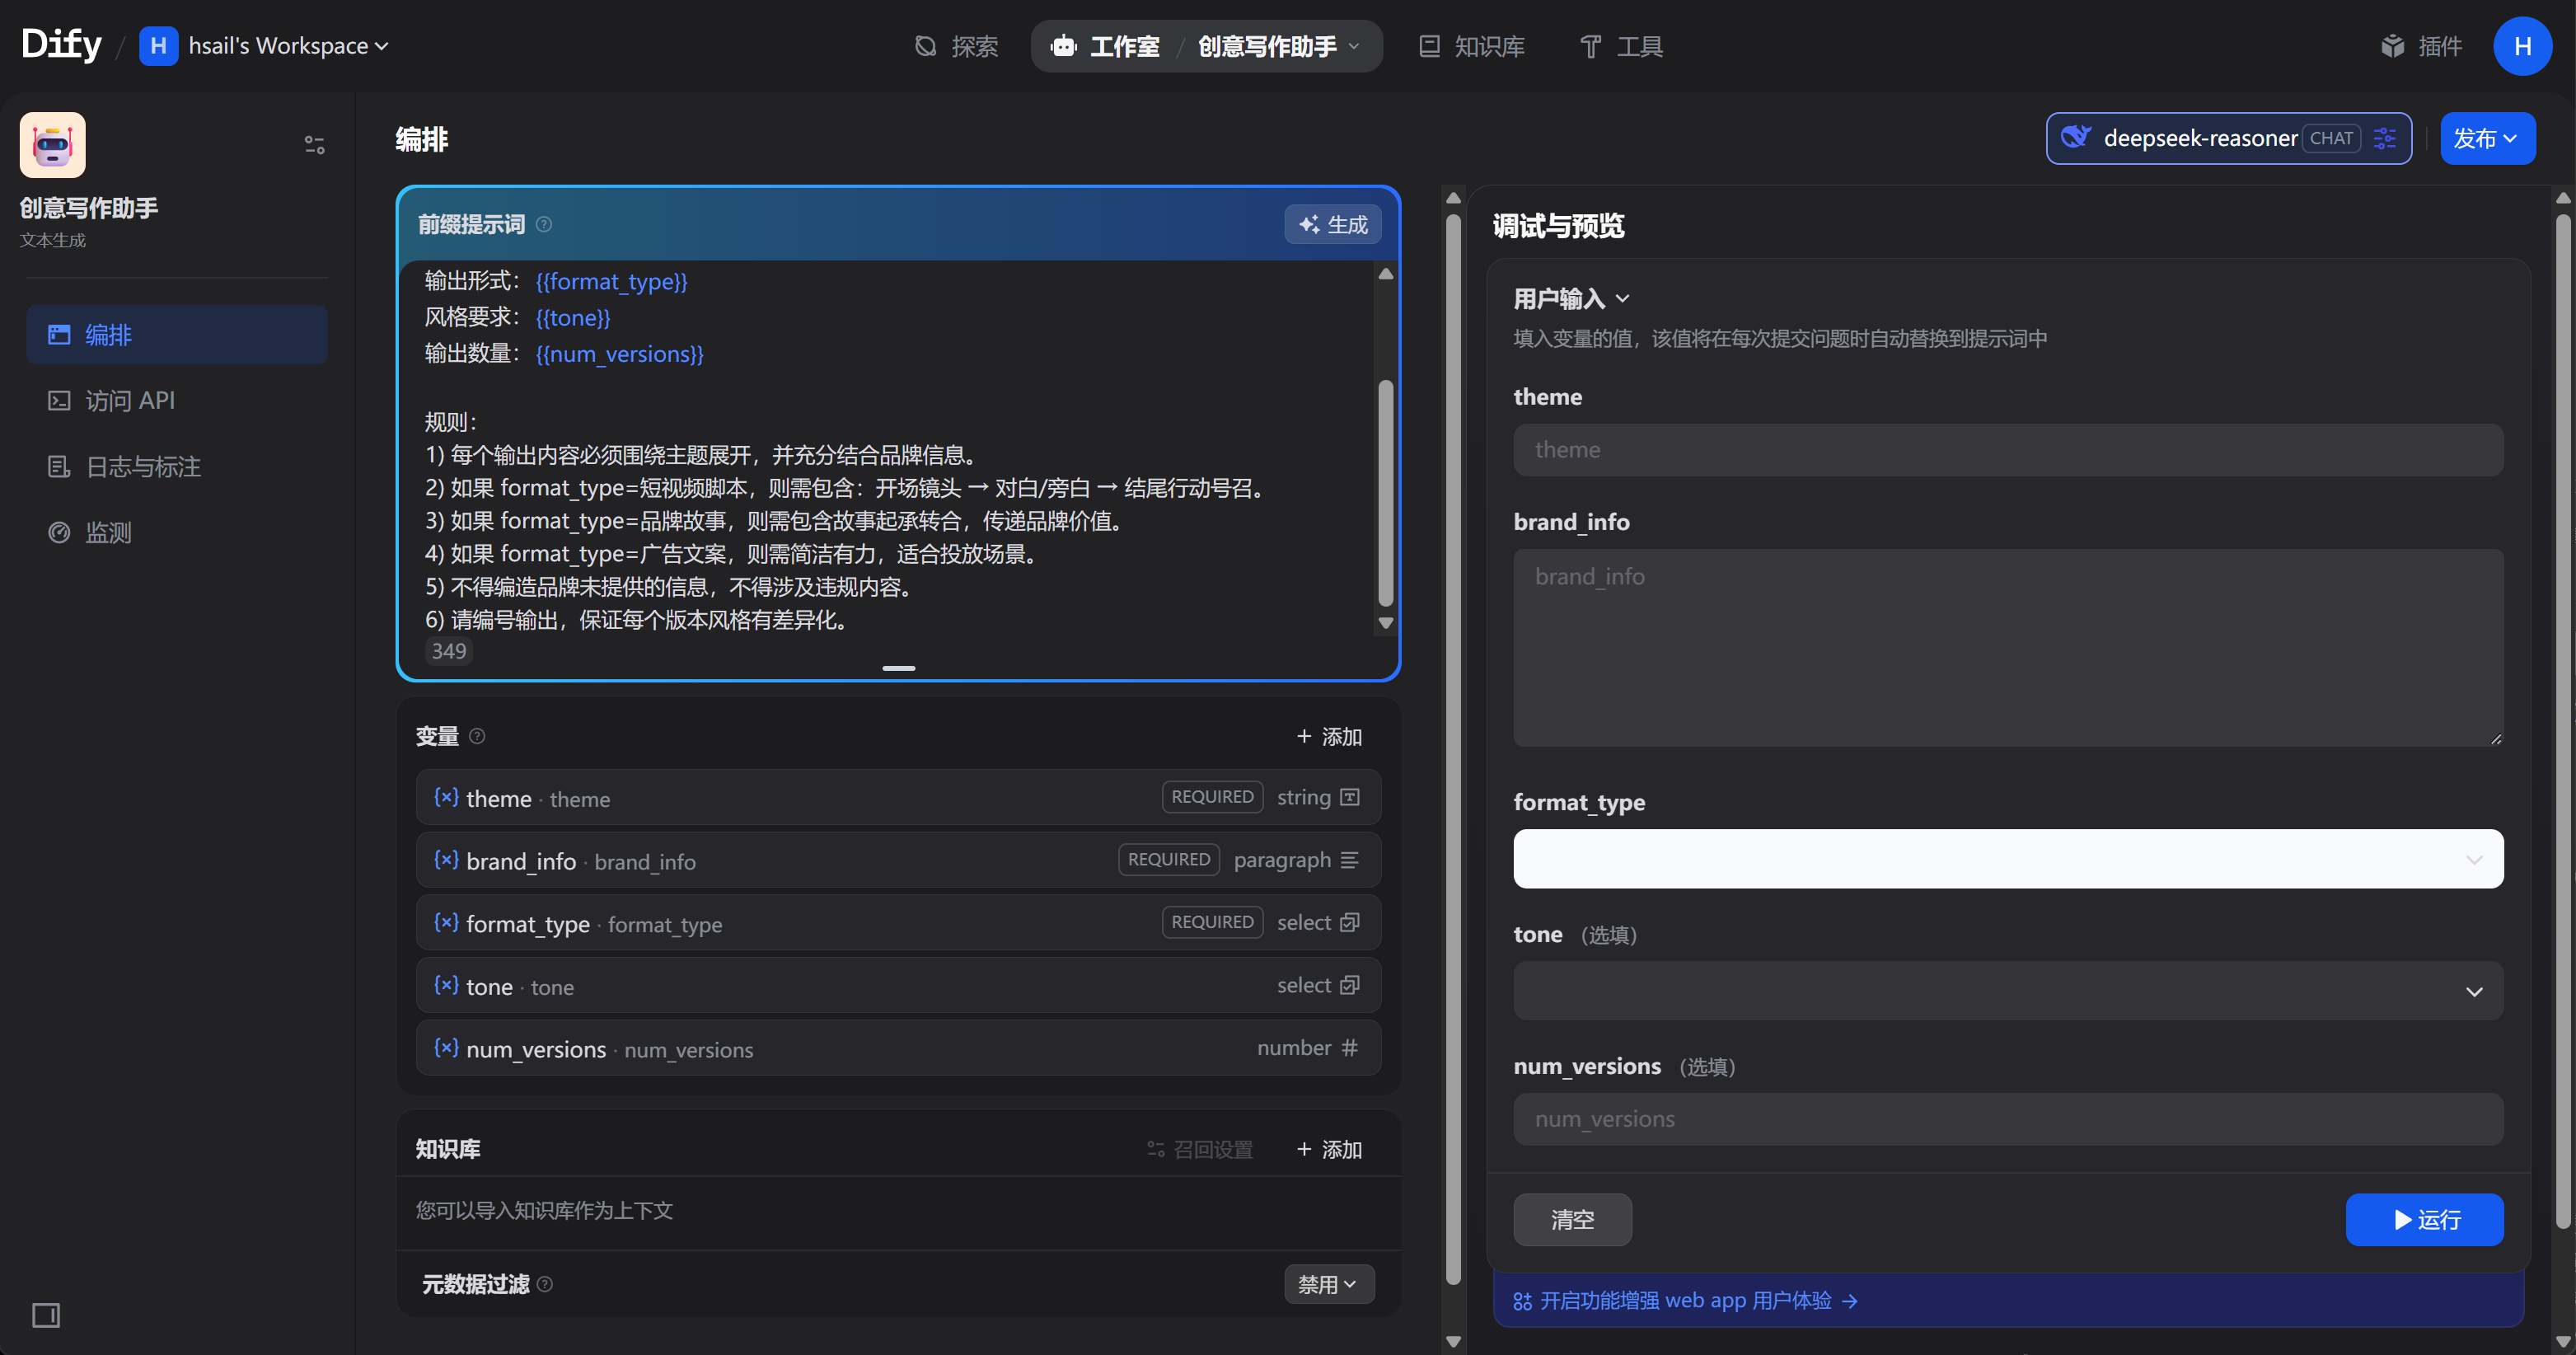The height and width of the screenshot is (1355, 2576).
Task: Click the right panel scrollbar up arrow
Action: [x=2563, y=198]
